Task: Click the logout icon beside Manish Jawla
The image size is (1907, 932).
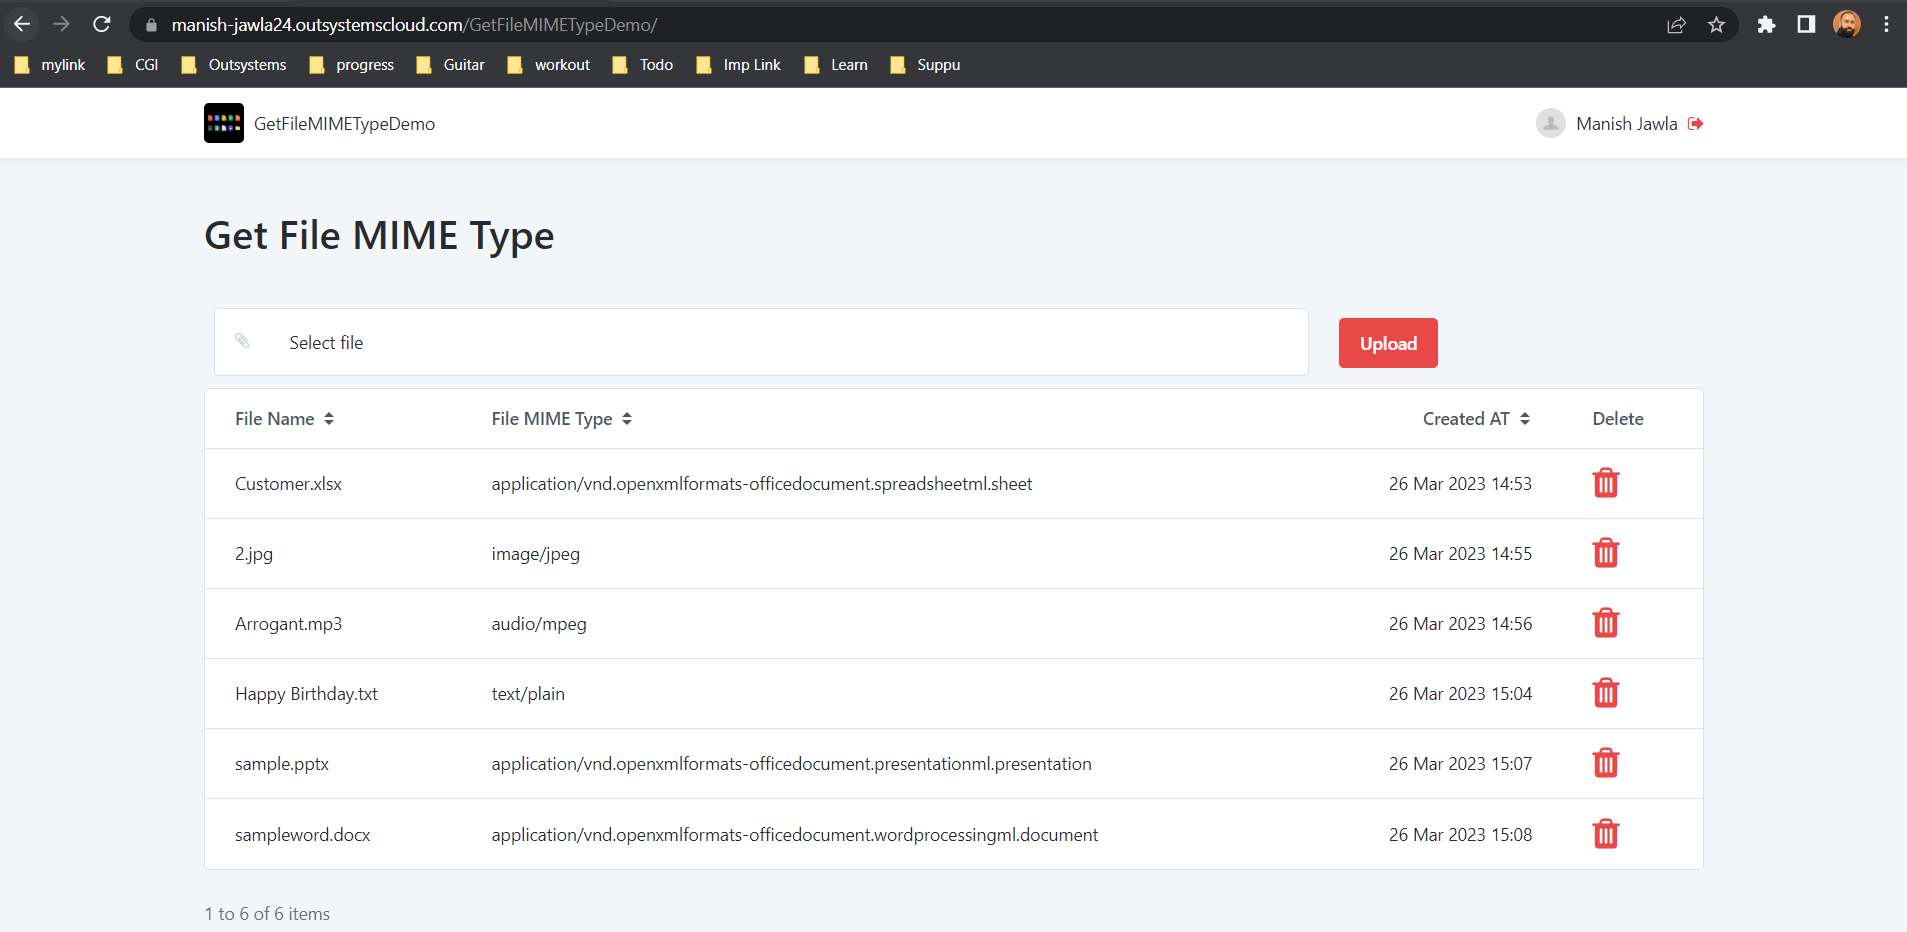Action: 1695,124
